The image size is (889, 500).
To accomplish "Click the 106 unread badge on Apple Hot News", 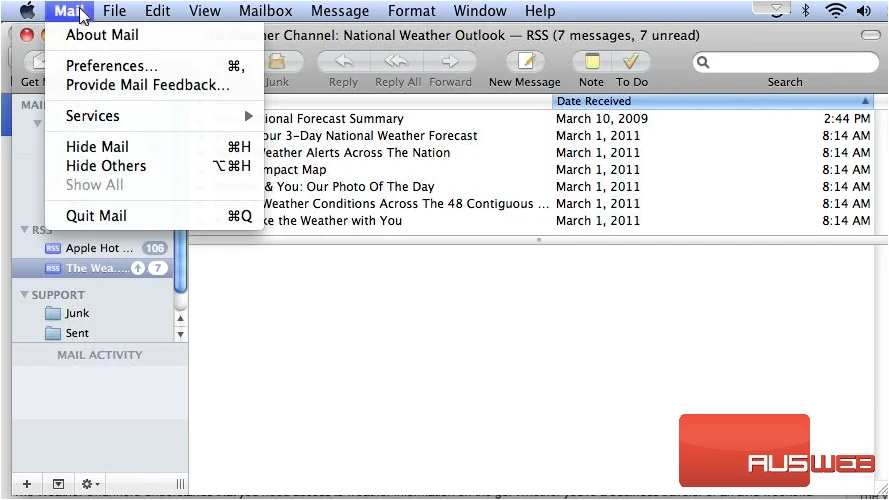I will coord(154,248).
